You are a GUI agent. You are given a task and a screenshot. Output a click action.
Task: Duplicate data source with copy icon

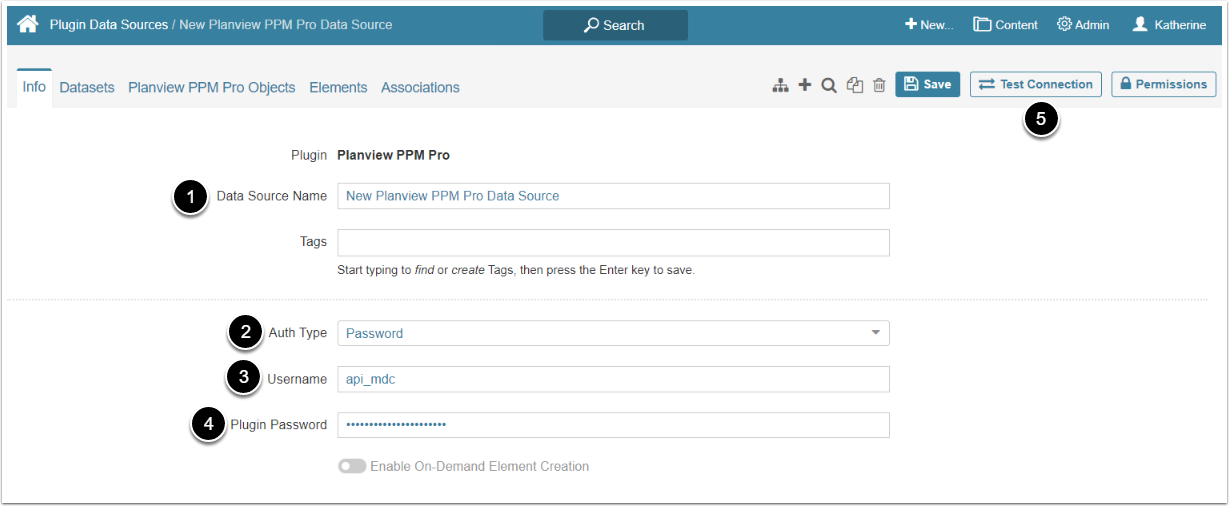point(855,86)
